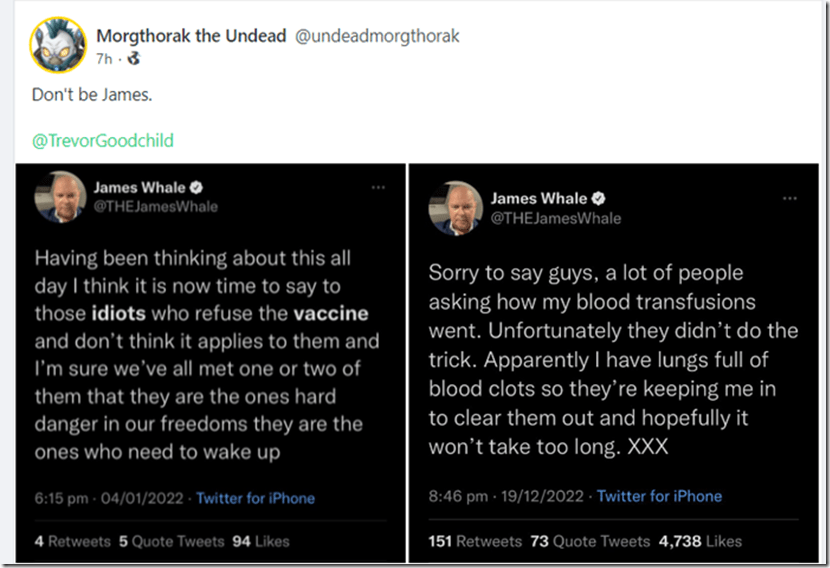The image size is (830, 568).
Task: Open the 5 Quote Tweets on the left tweet
Action: [171, 541]
